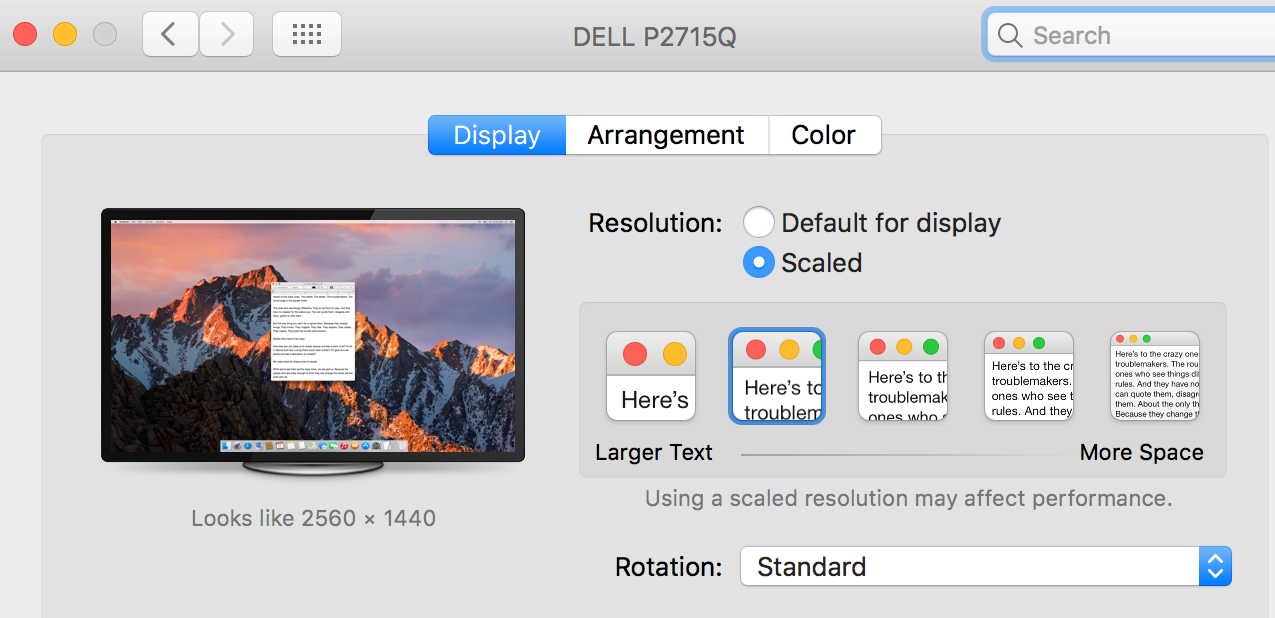Select the Default for display radio button

point(759,222)
